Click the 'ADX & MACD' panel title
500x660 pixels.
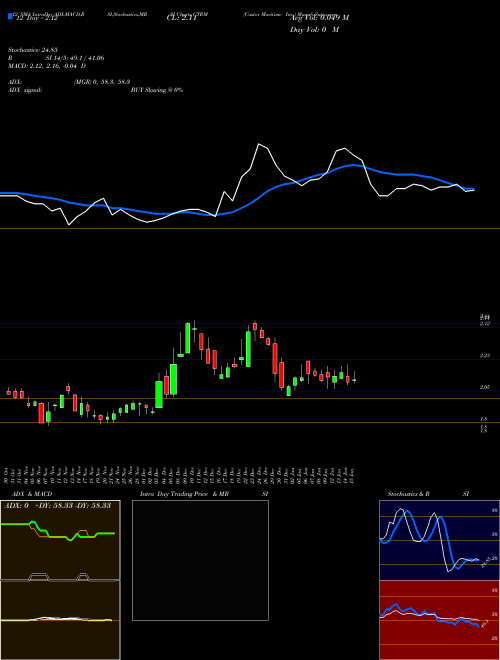(x=32, y=494)
